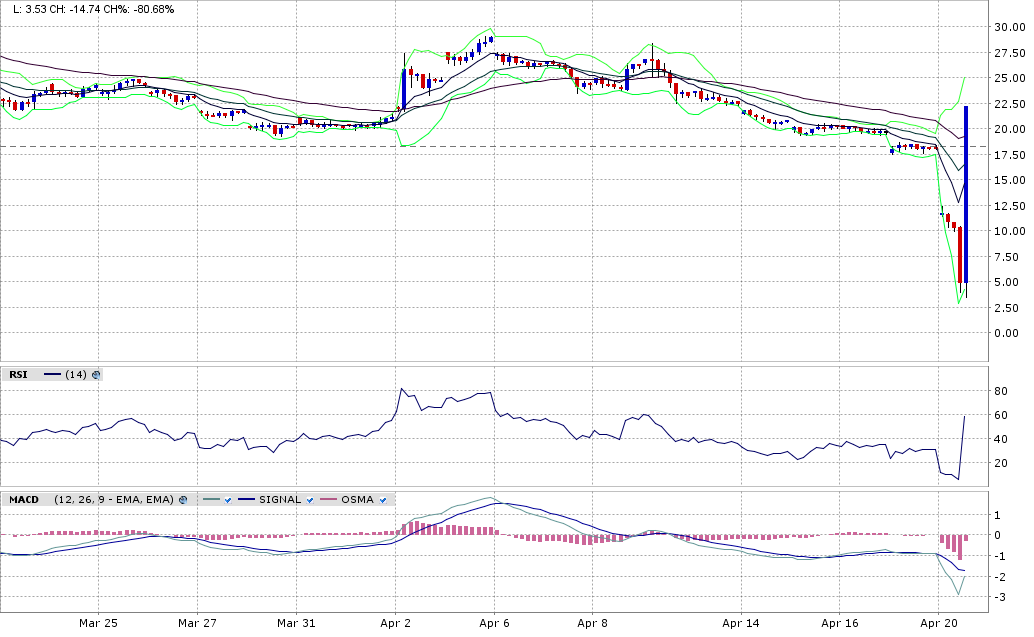
Task: Click the RSI period value (14)
Action: click(x=75, y=375)
